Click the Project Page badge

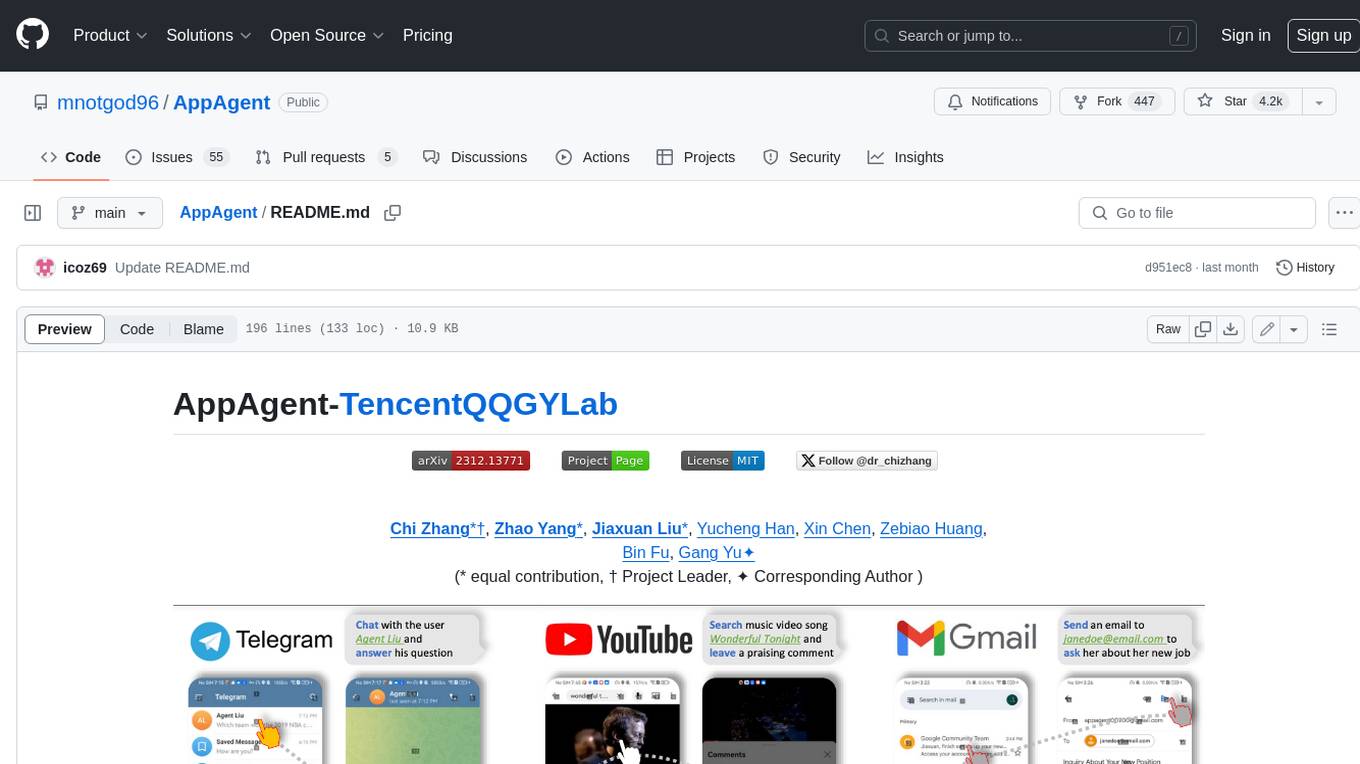click(606, 460)
